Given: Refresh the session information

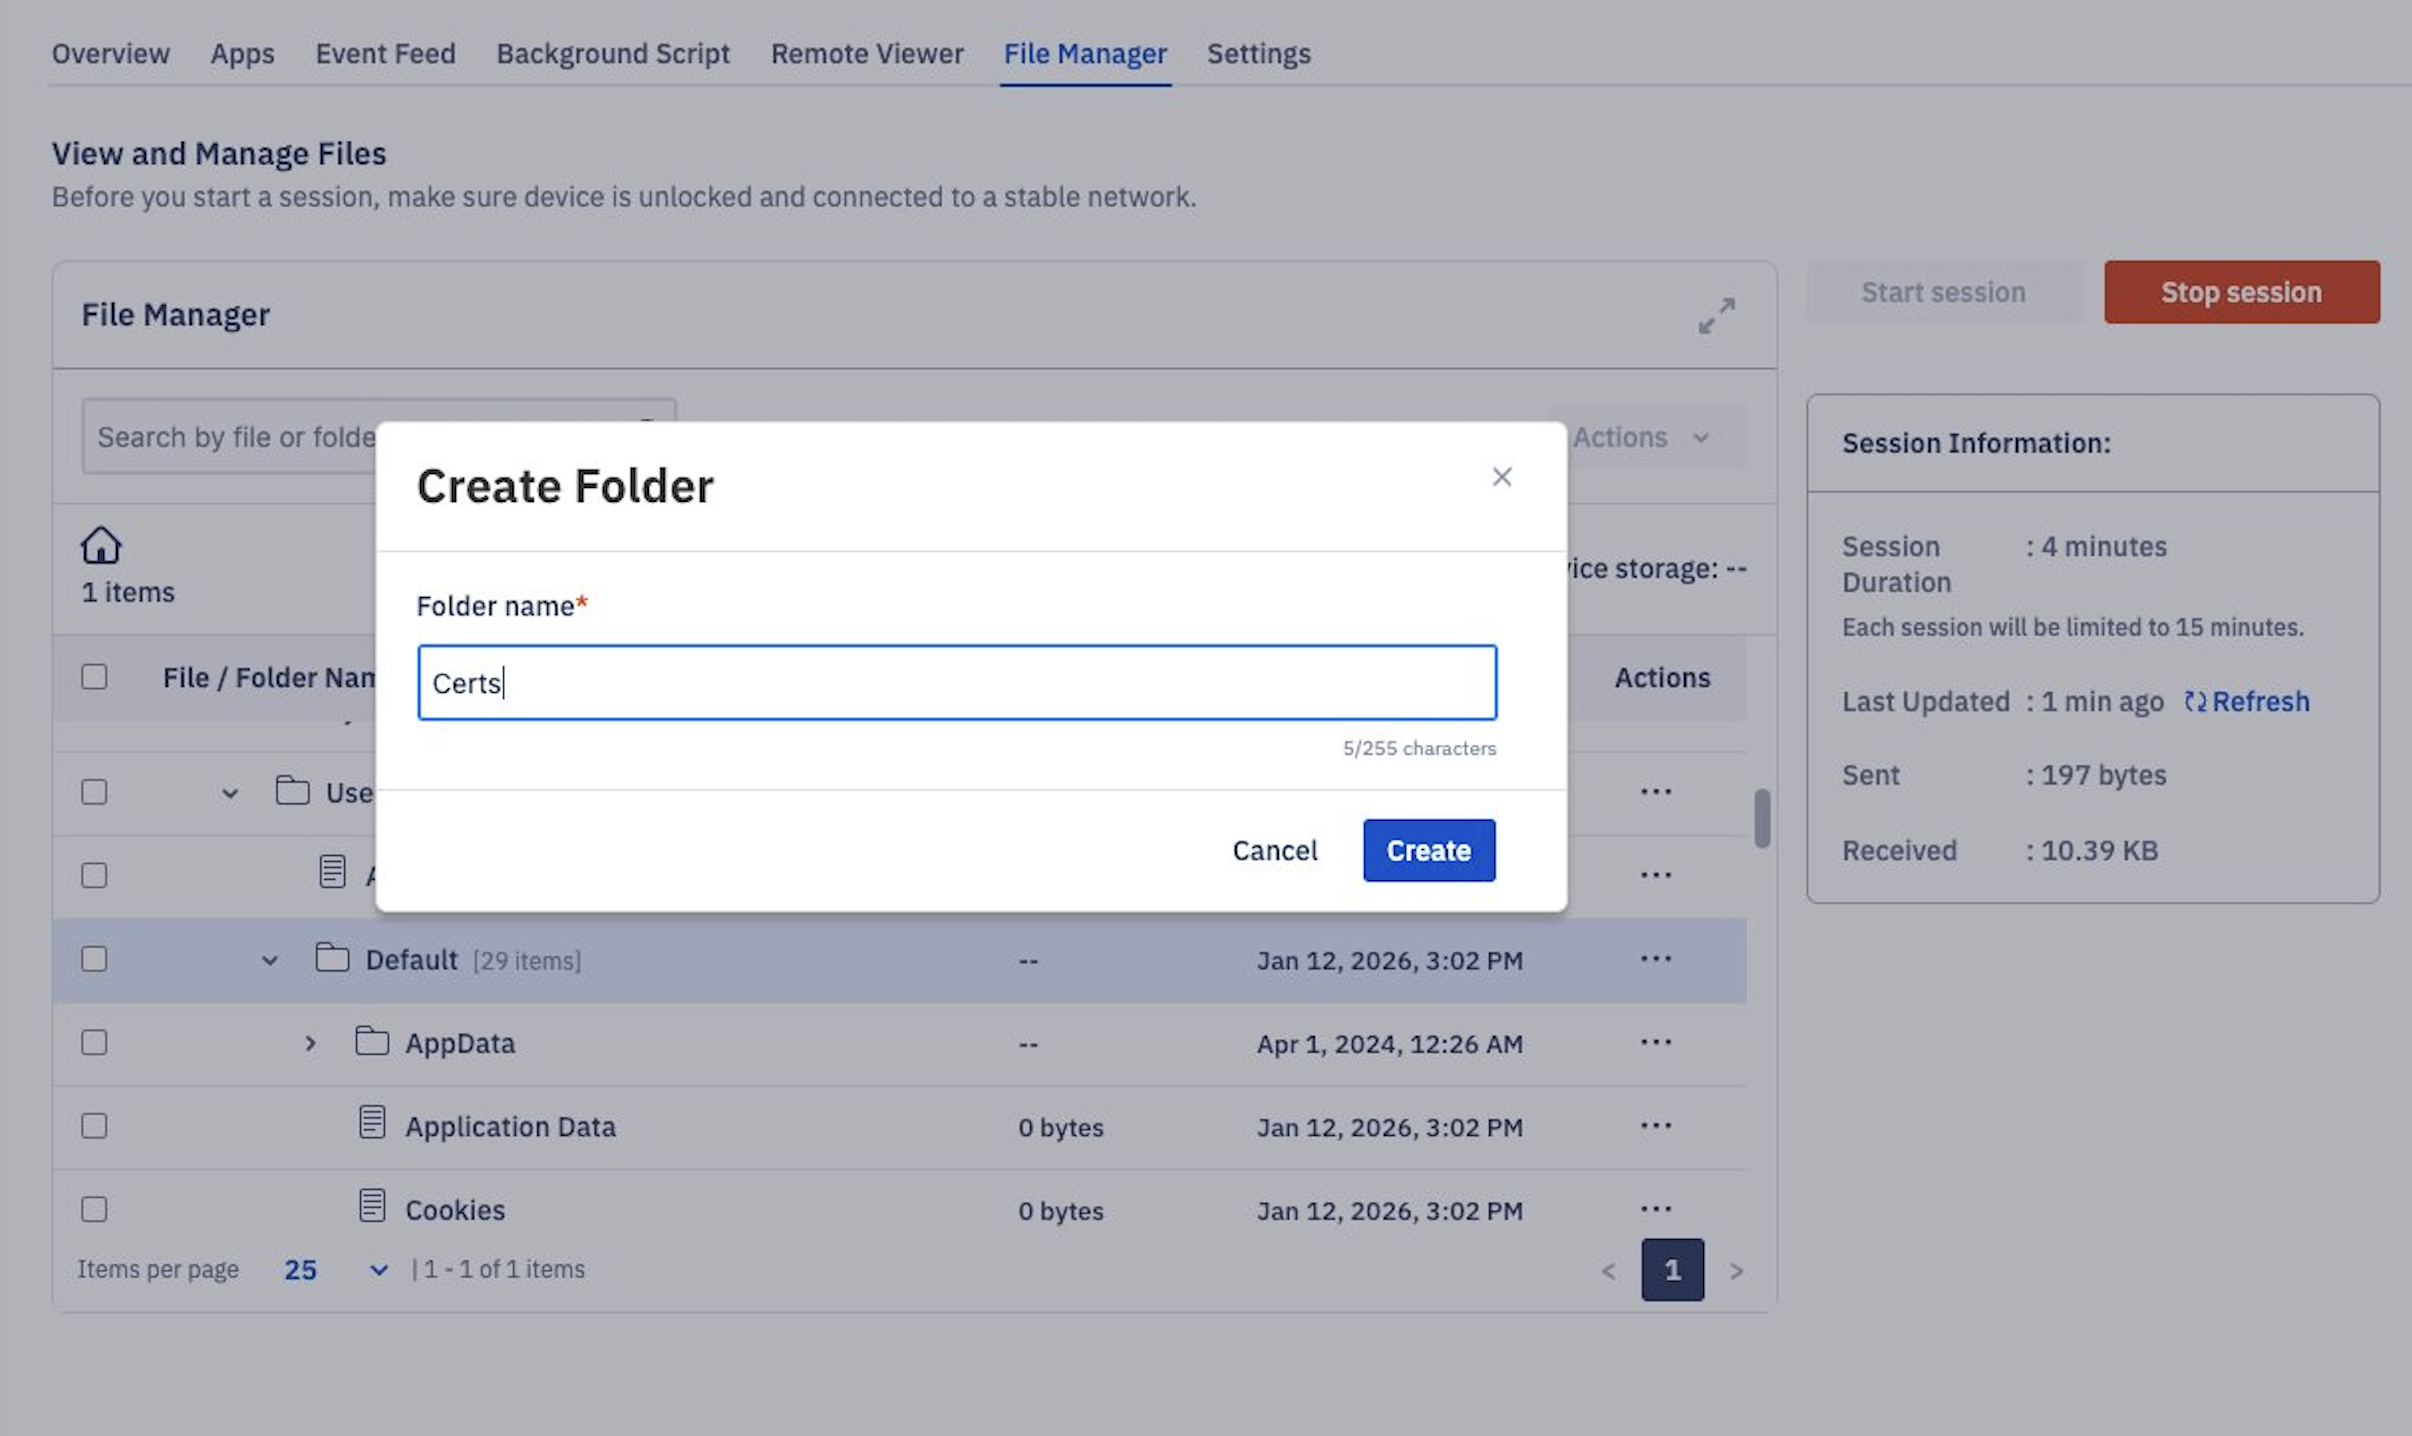Looking at the screenshot, I should pos(2247,702).
